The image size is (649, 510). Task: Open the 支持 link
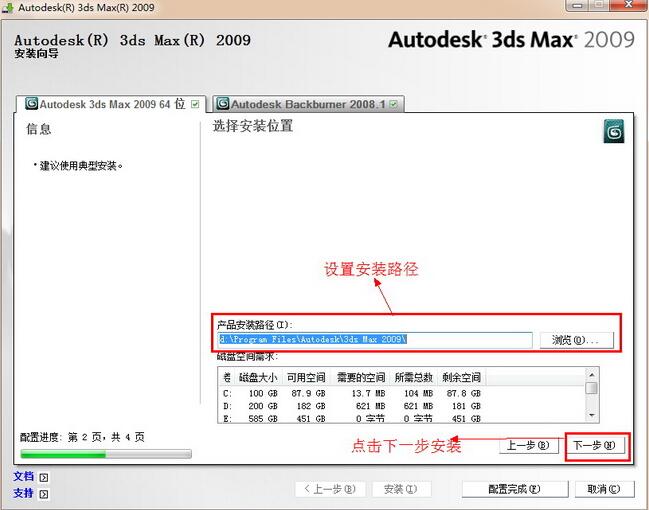[24, 493]
